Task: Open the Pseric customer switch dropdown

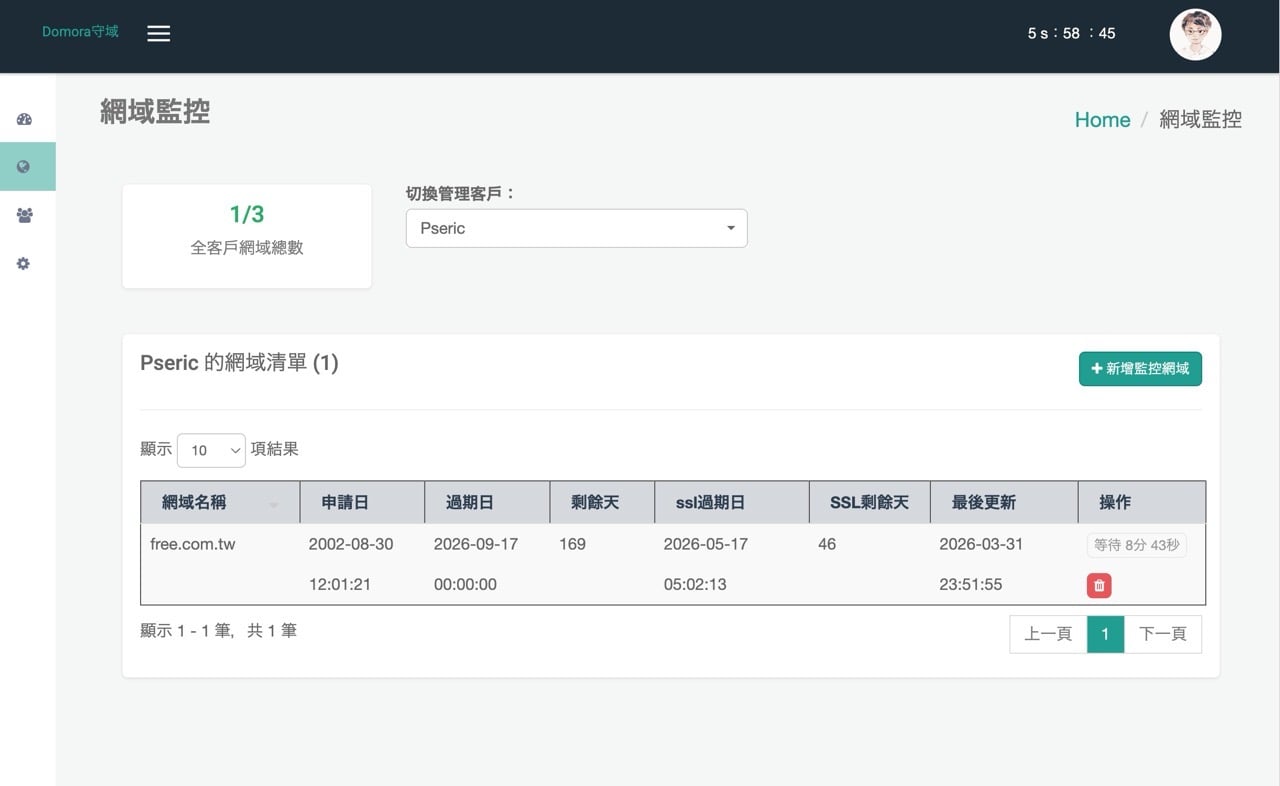Action: (x=576, y=228)
